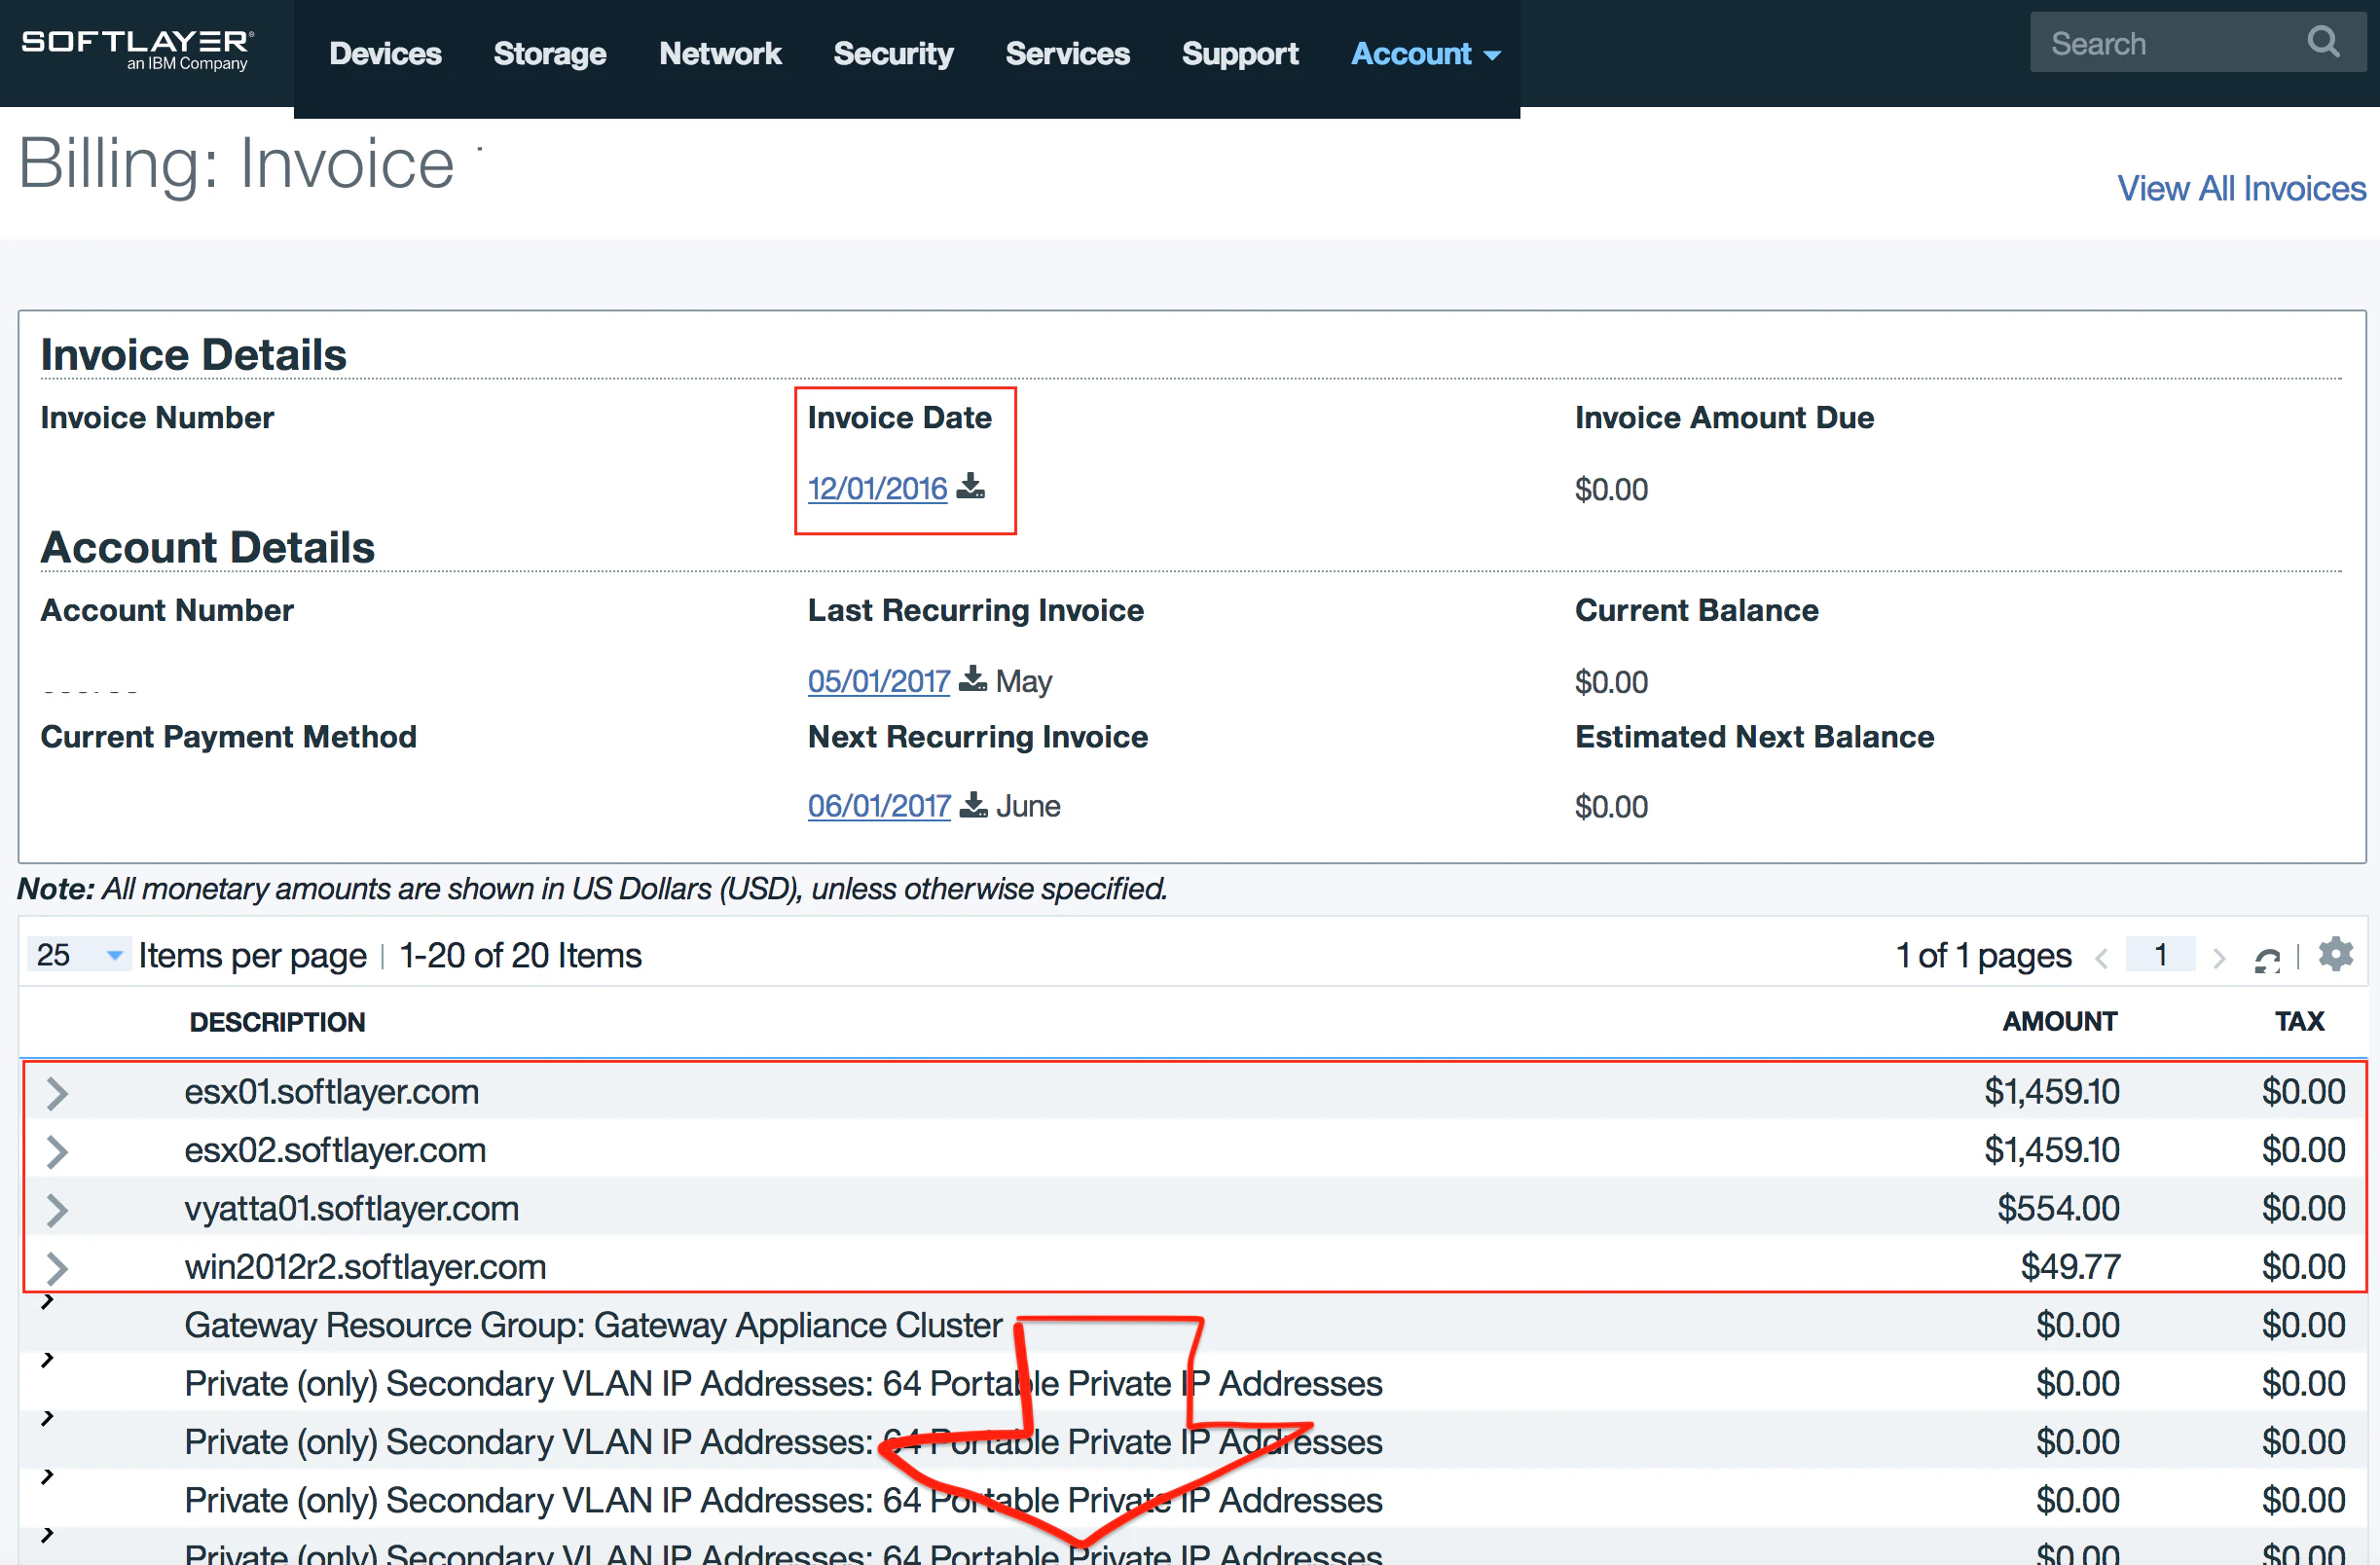
Task: Click the '1 of 1 pages' text
Action: (1983, 955)
